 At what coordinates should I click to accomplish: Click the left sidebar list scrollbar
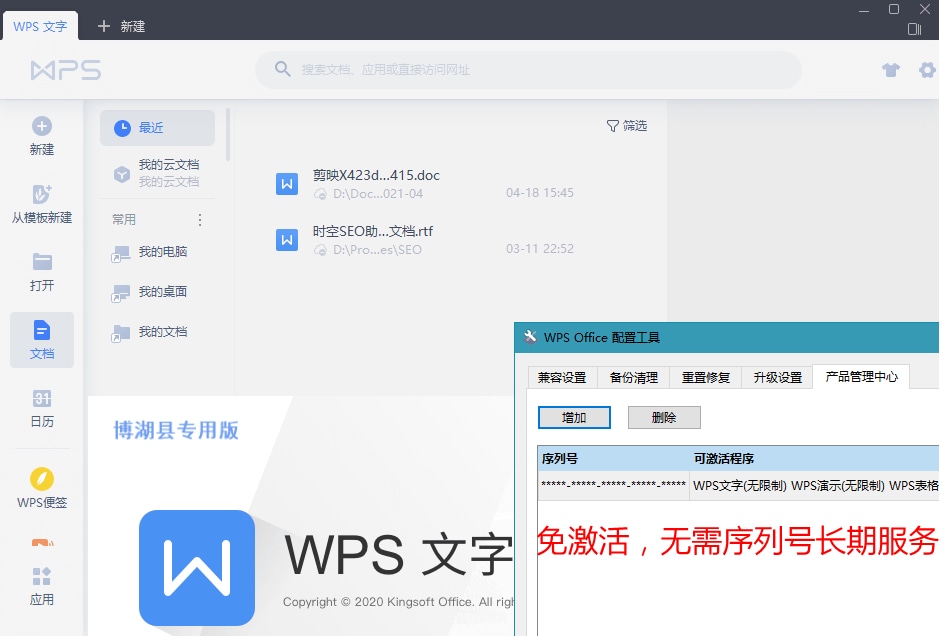point(228,135)
